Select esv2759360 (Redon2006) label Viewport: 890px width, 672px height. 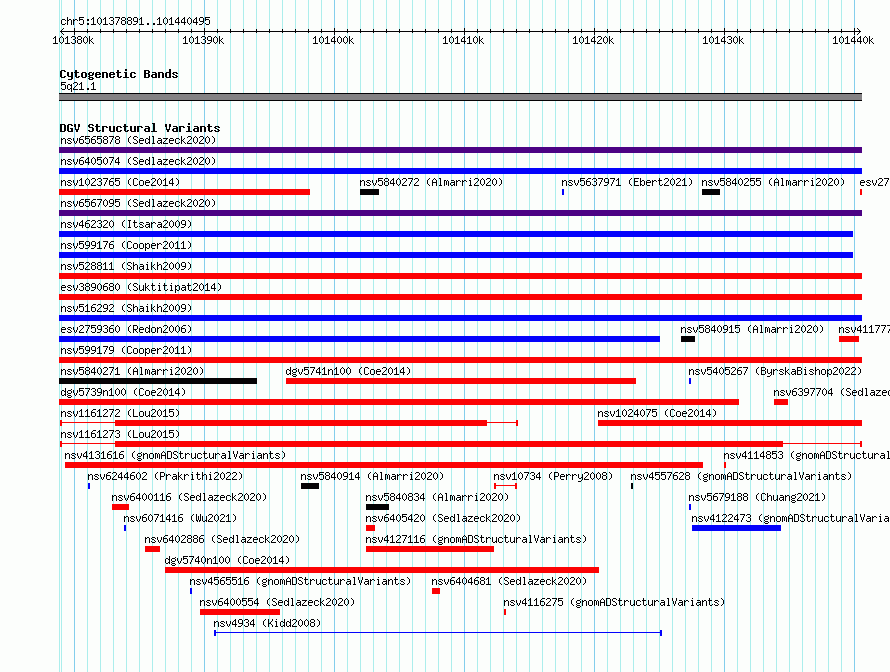pos(126,329)
